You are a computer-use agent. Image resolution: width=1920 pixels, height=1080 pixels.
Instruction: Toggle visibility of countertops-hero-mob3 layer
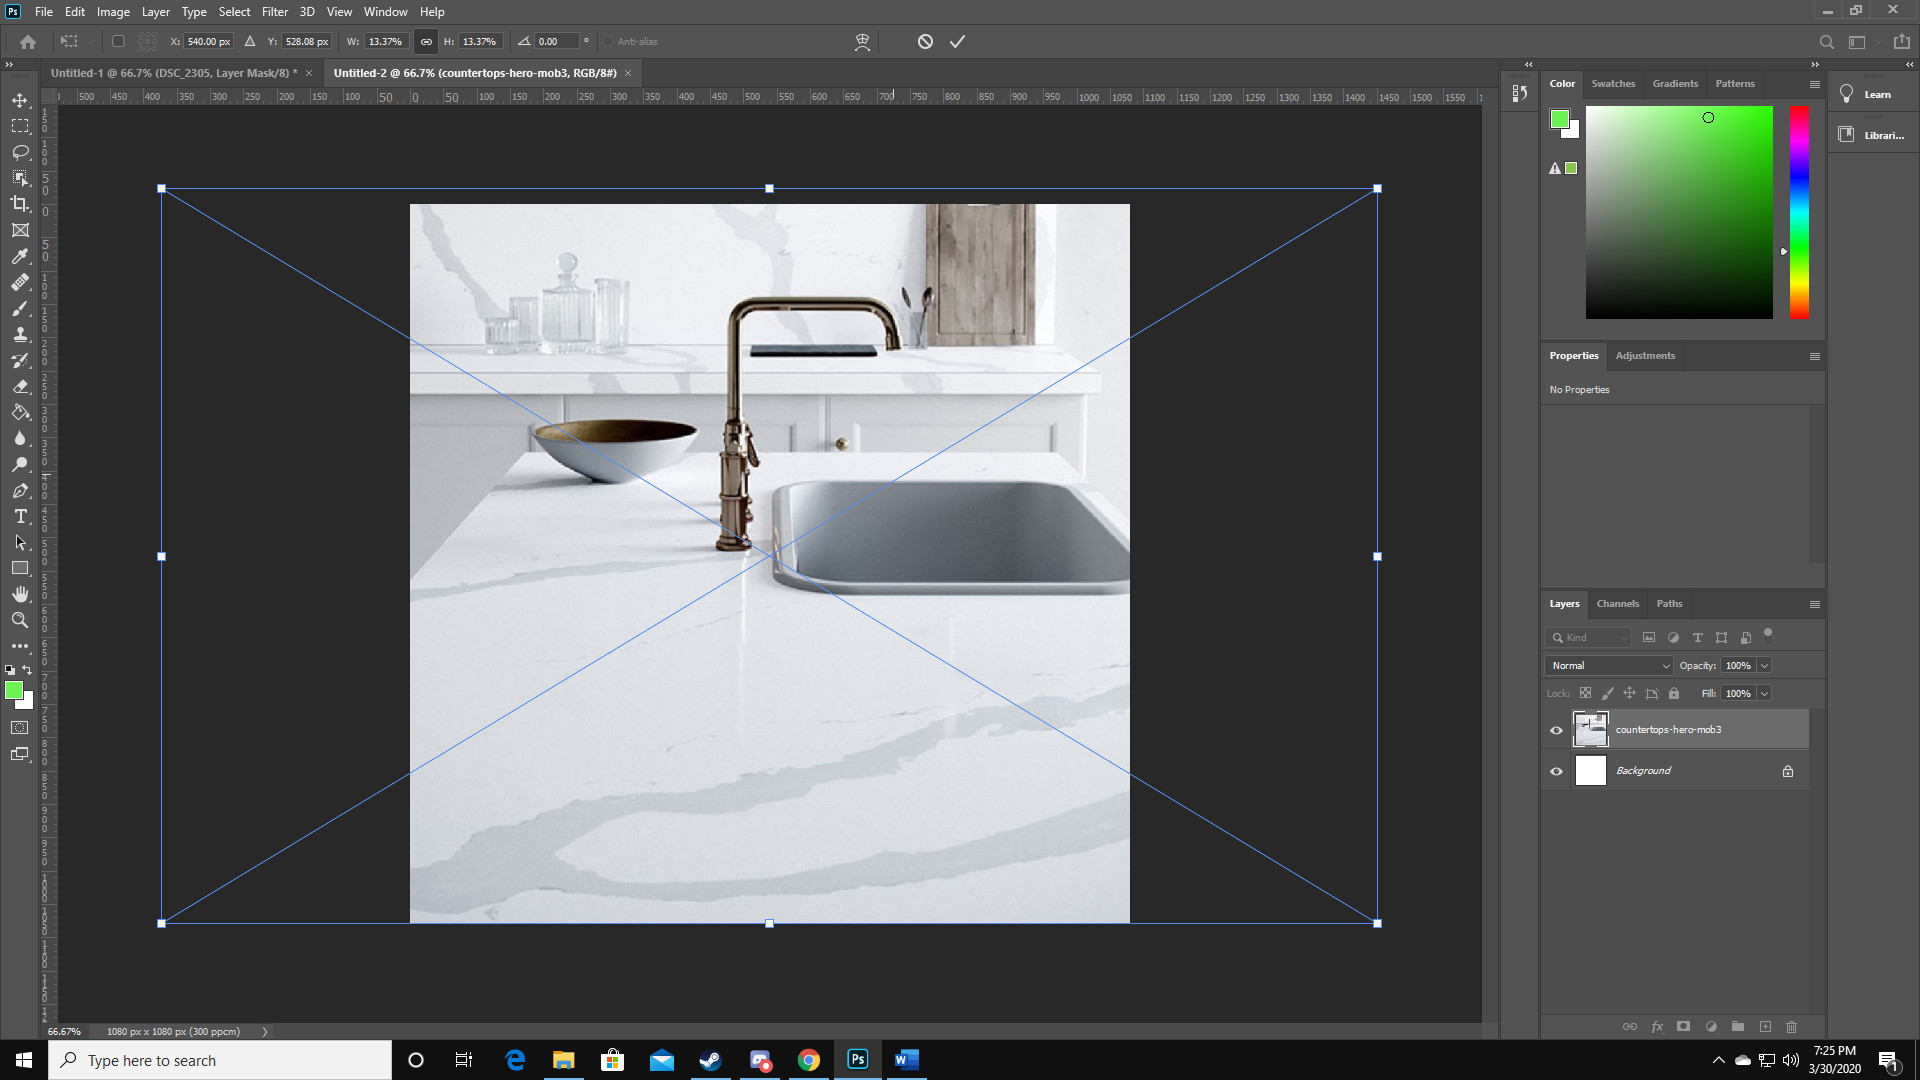[1556, 730]
